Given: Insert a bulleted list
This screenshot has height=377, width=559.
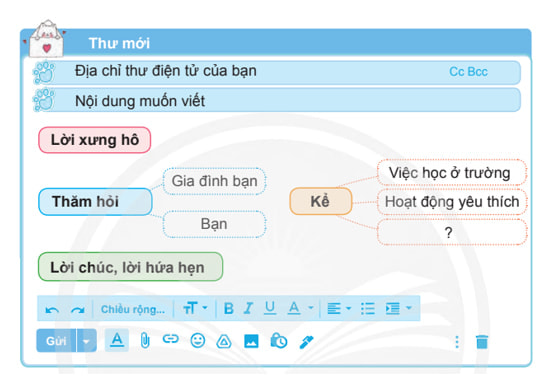Looking at the screenshot, I should (x=368, y=309).
